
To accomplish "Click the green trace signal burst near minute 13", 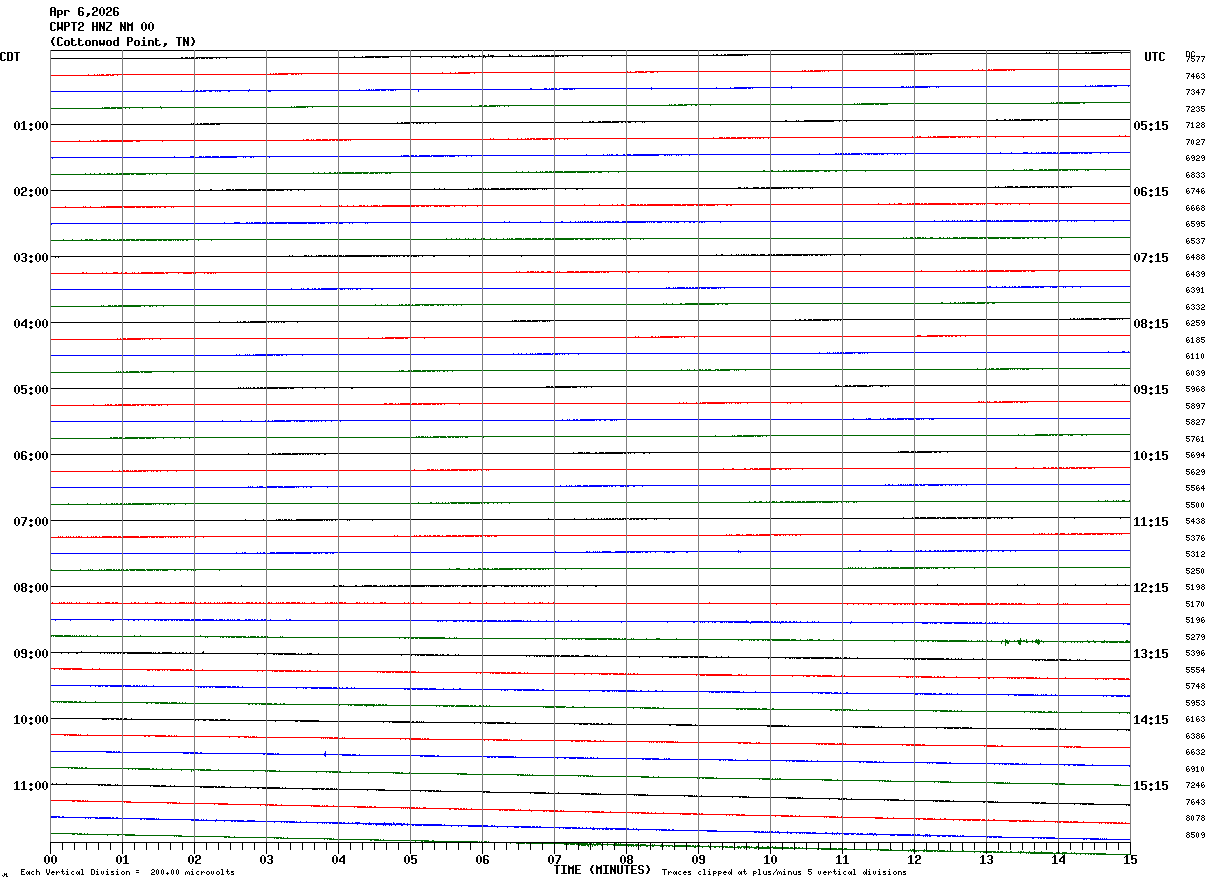I will coord(1022,641).
